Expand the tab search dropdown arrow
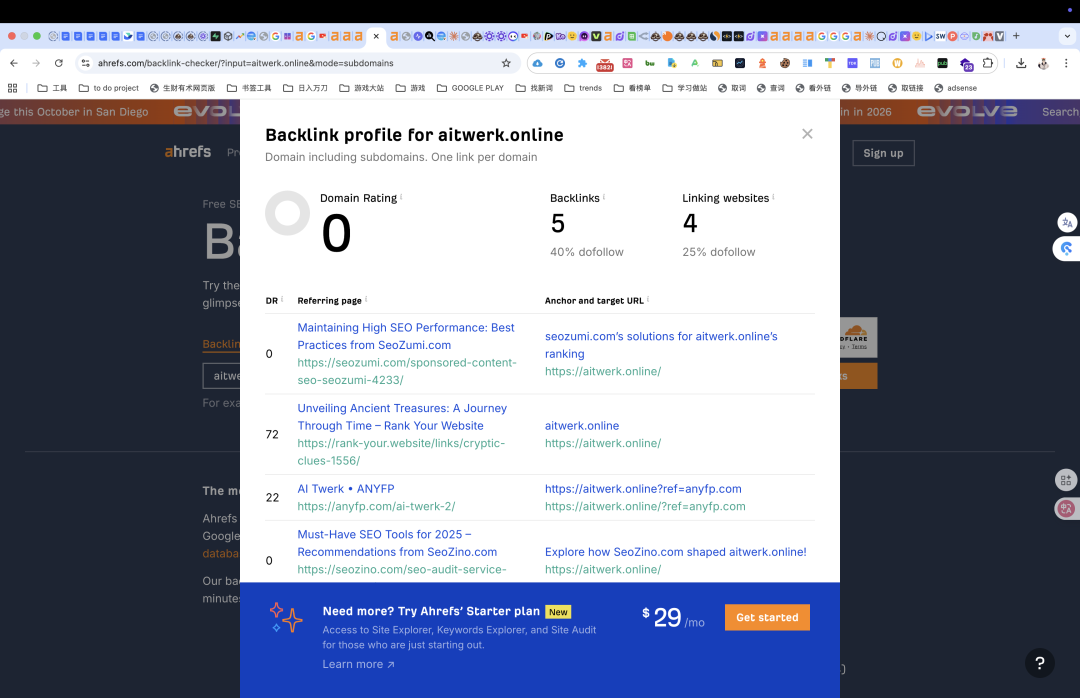 (x=1067, y=36)
